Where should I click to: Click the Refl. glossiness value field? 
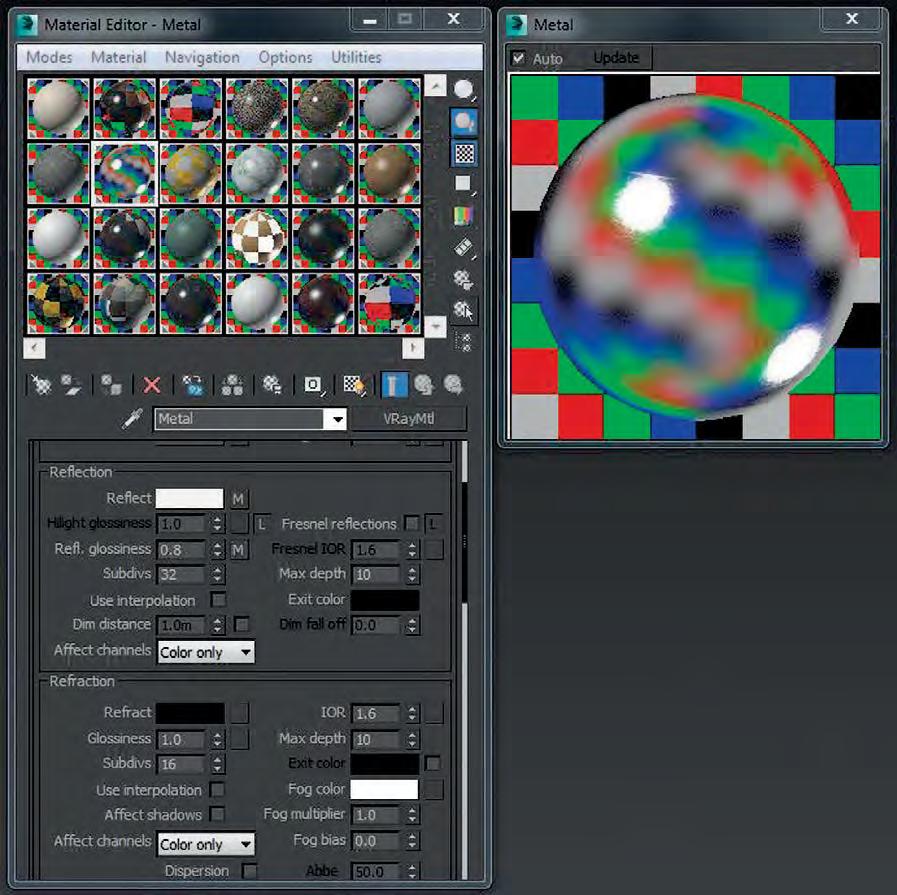click(181, 550)
